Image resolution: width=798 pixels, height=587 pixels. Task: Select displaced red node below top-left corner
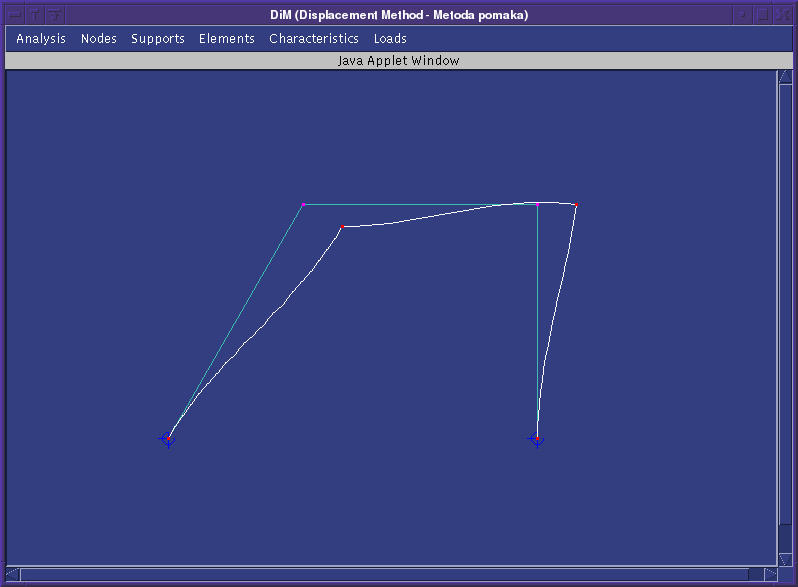[x=343, y=227]
